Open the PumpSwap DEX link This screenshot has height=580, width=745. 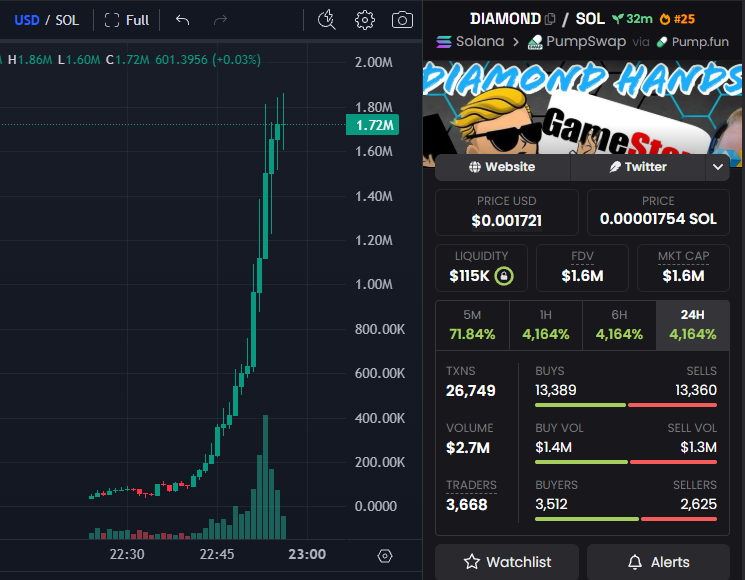[x=586, y=41]
